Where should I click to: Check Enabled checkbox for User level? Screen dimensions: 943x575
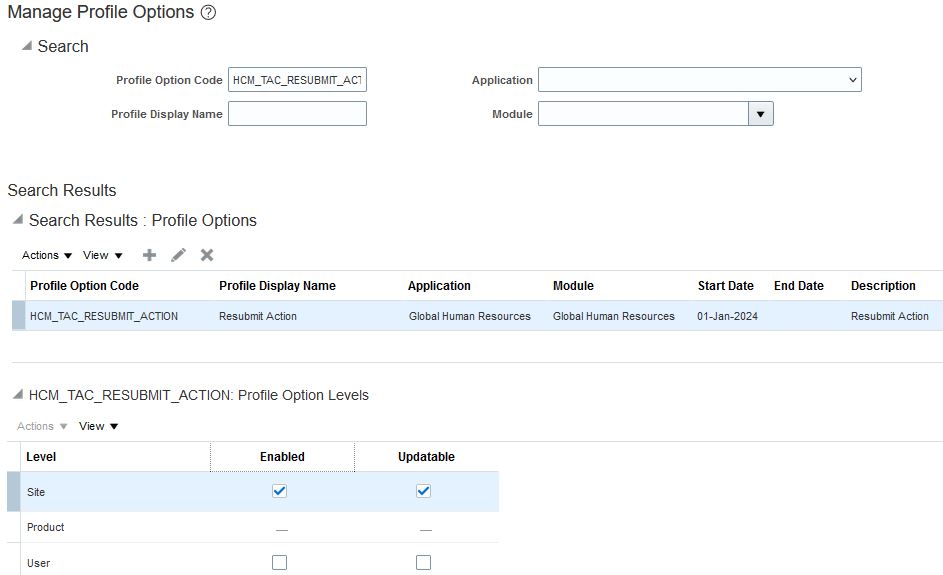point(280,563)
